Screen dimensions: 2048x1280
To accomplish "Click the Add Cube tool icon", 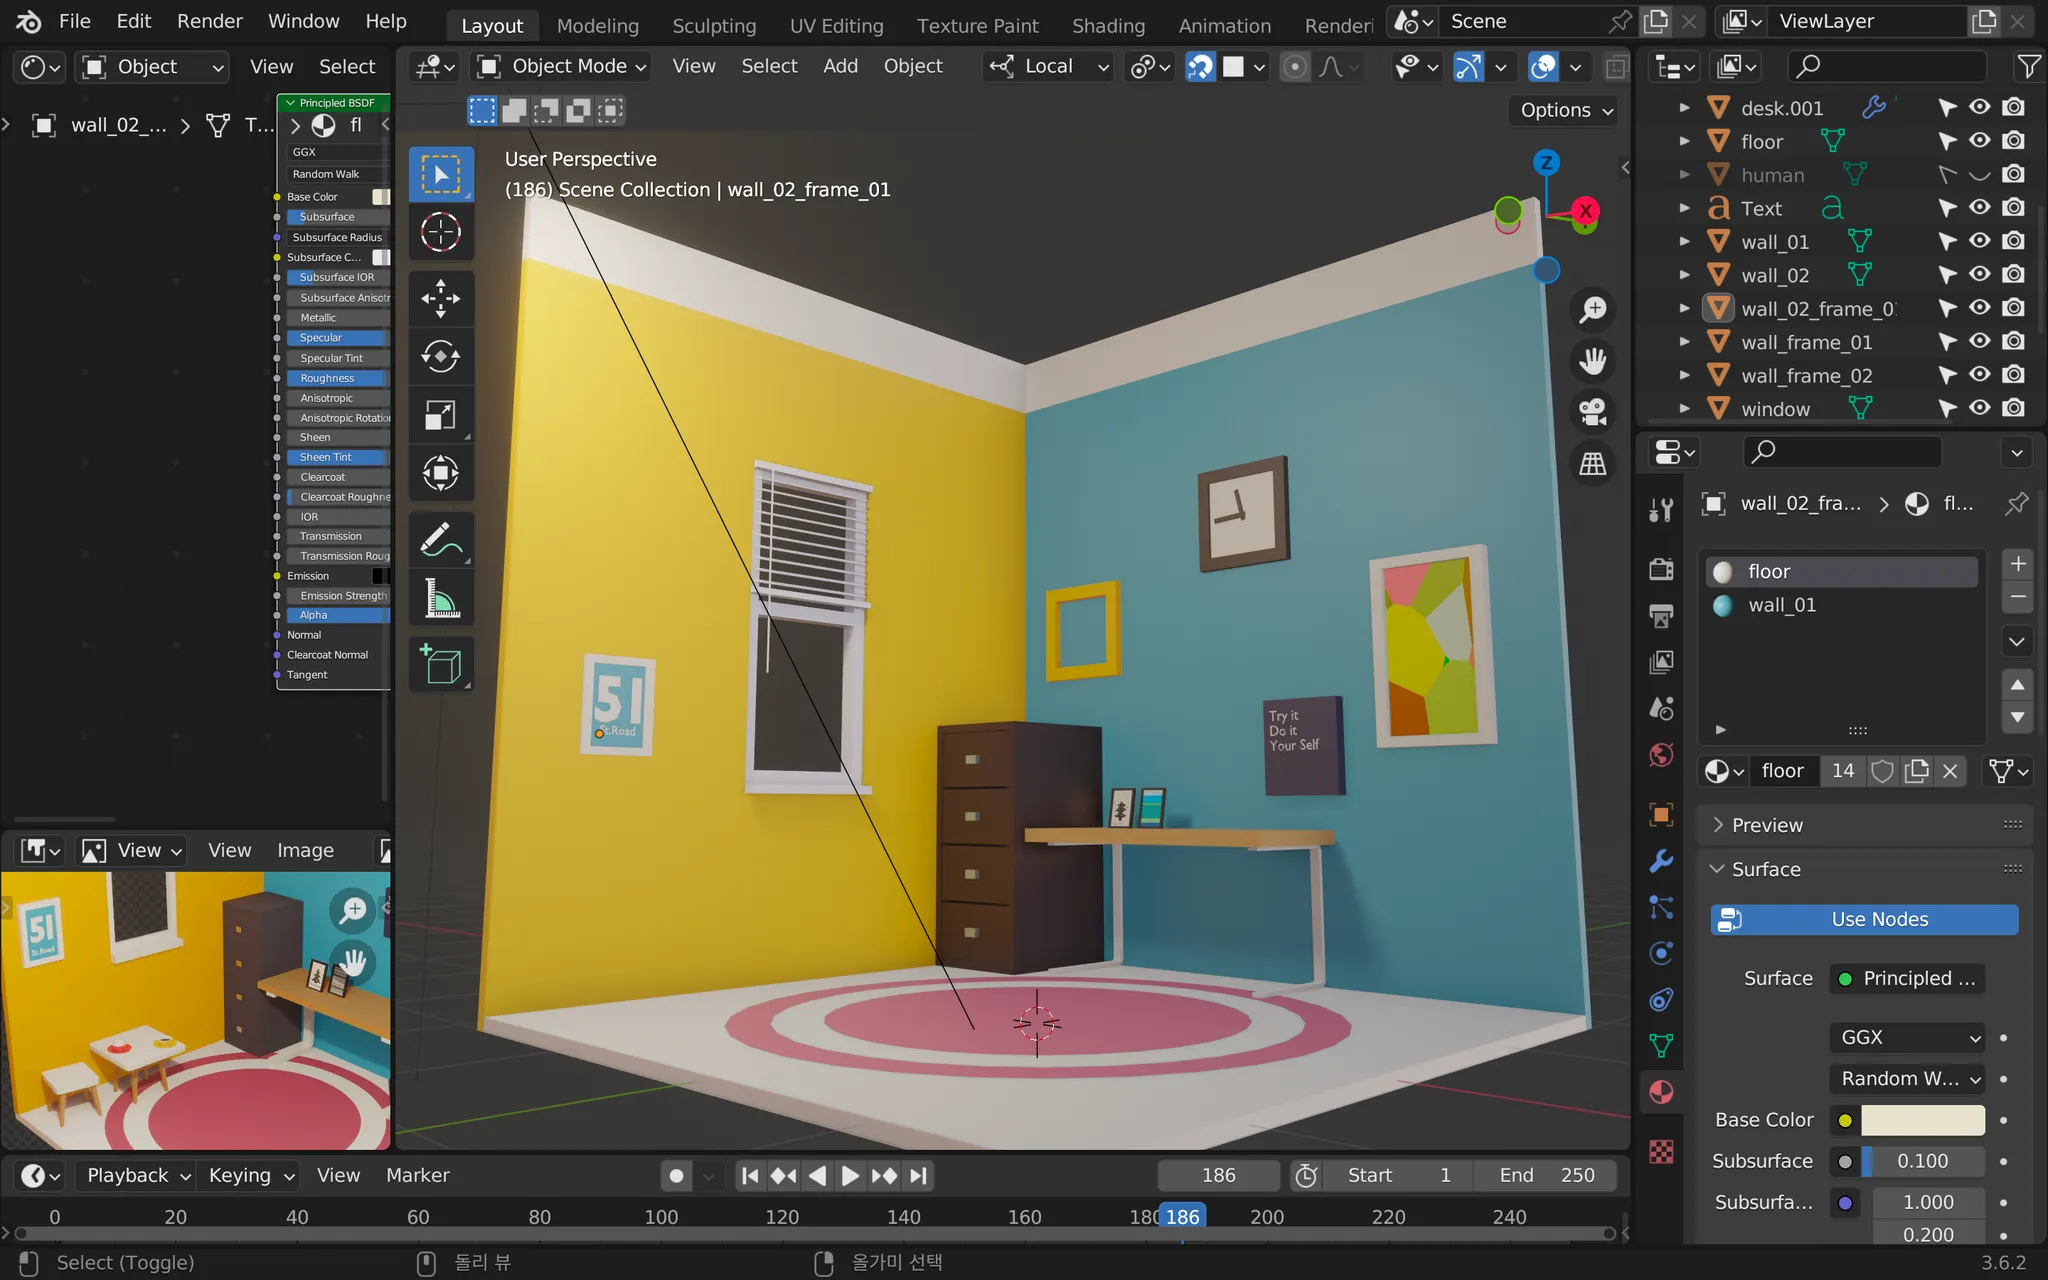I will coord(440,665).
